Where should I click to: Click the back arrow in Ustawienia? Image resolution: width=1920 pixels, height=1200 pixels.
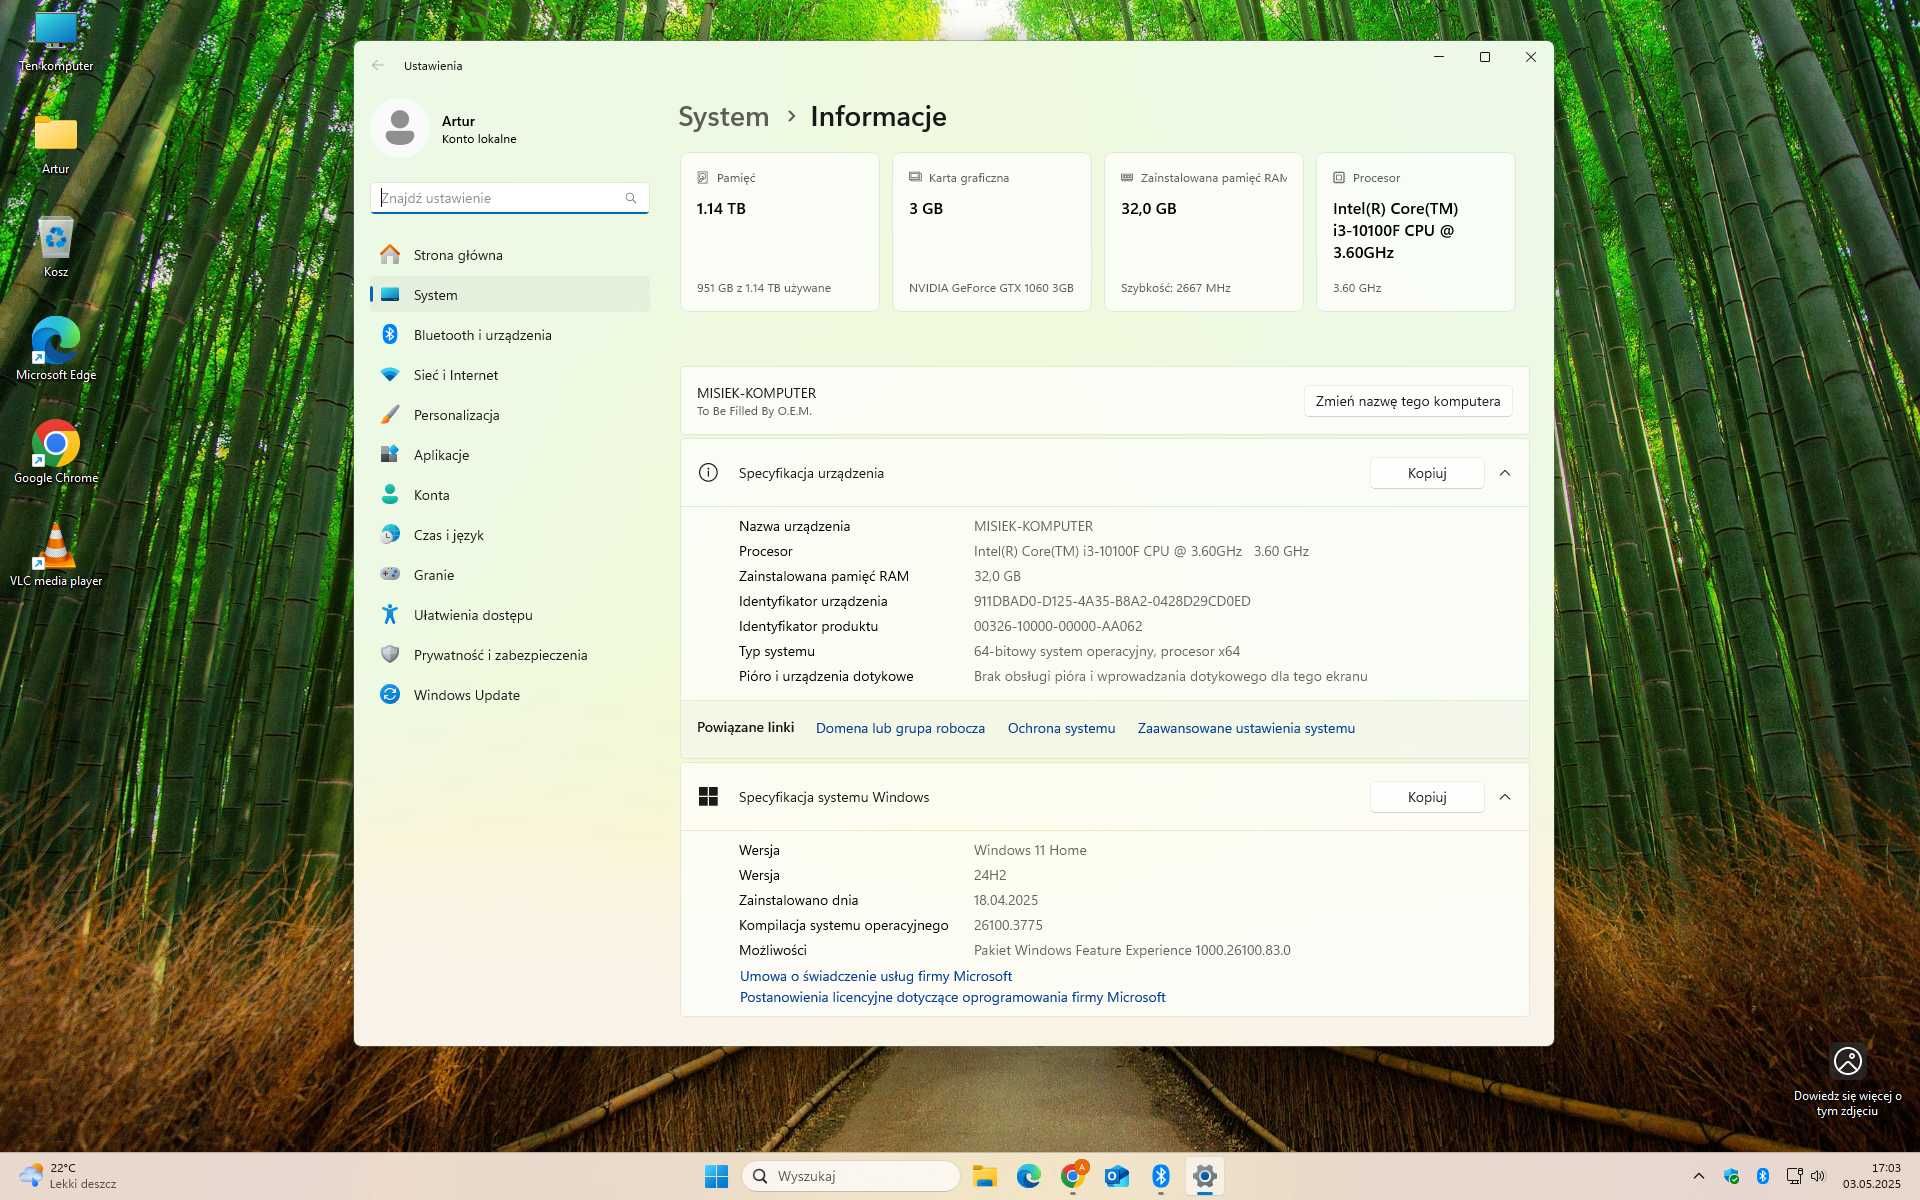[x=378, y=65]
